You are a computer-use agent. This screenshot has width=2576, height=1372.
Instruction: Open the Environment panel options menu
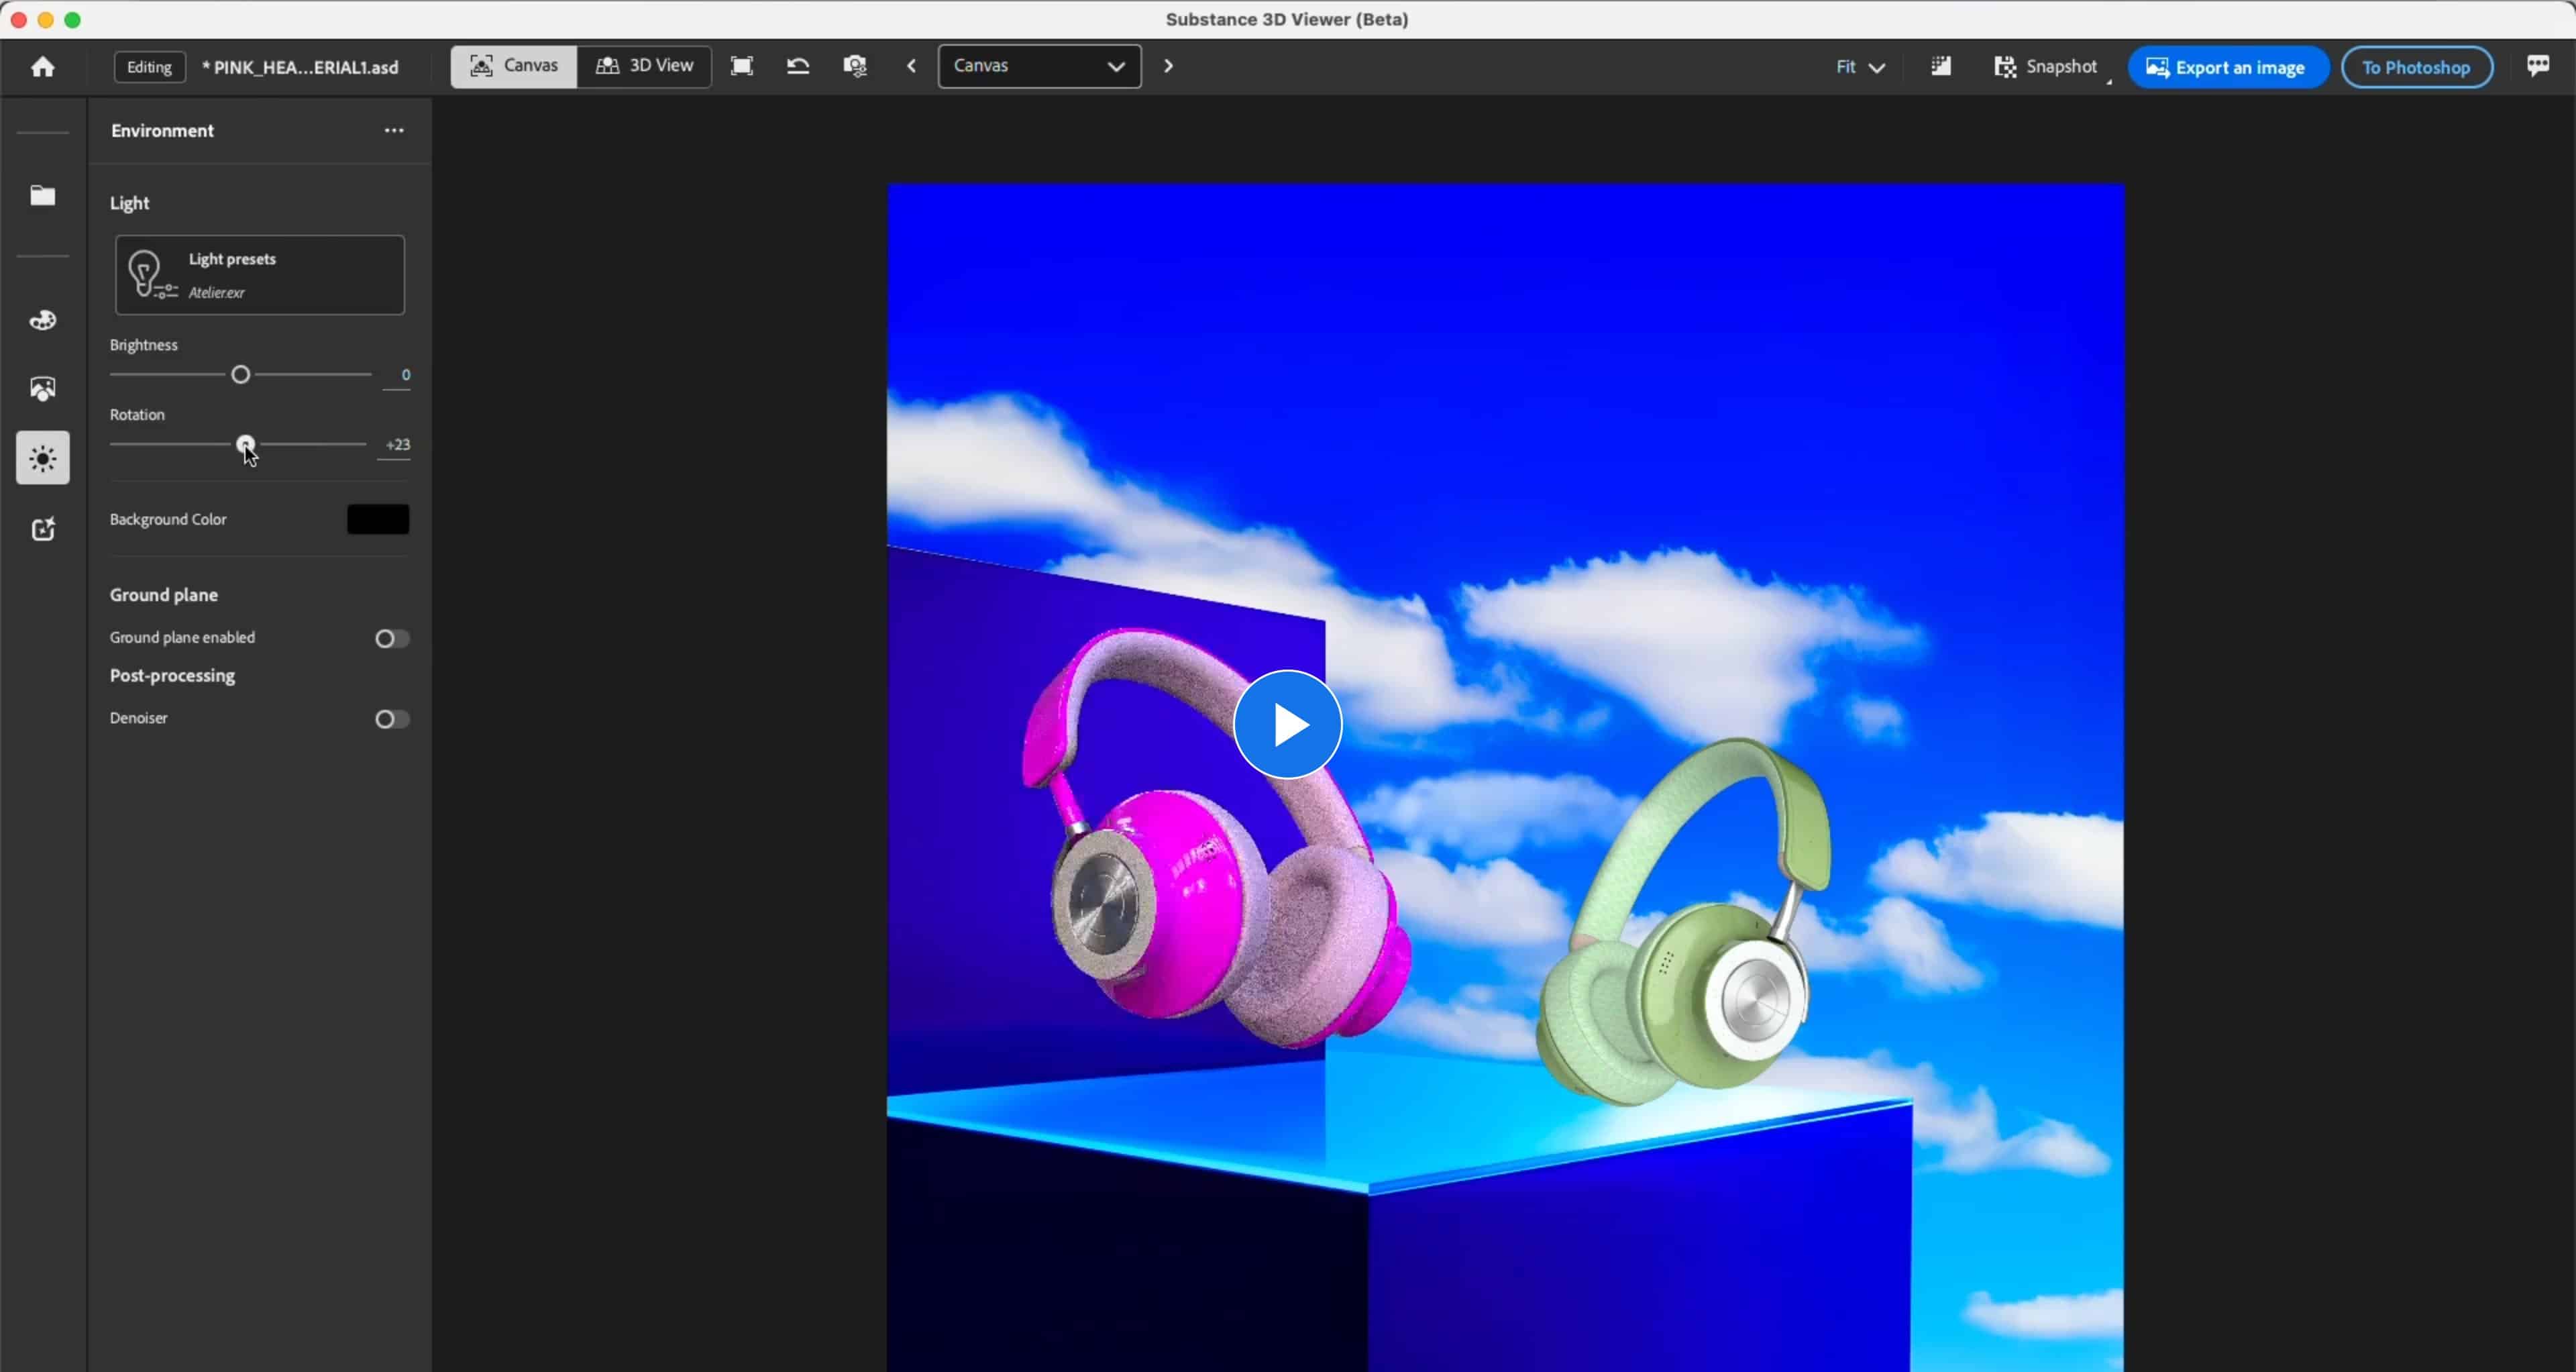393,130
